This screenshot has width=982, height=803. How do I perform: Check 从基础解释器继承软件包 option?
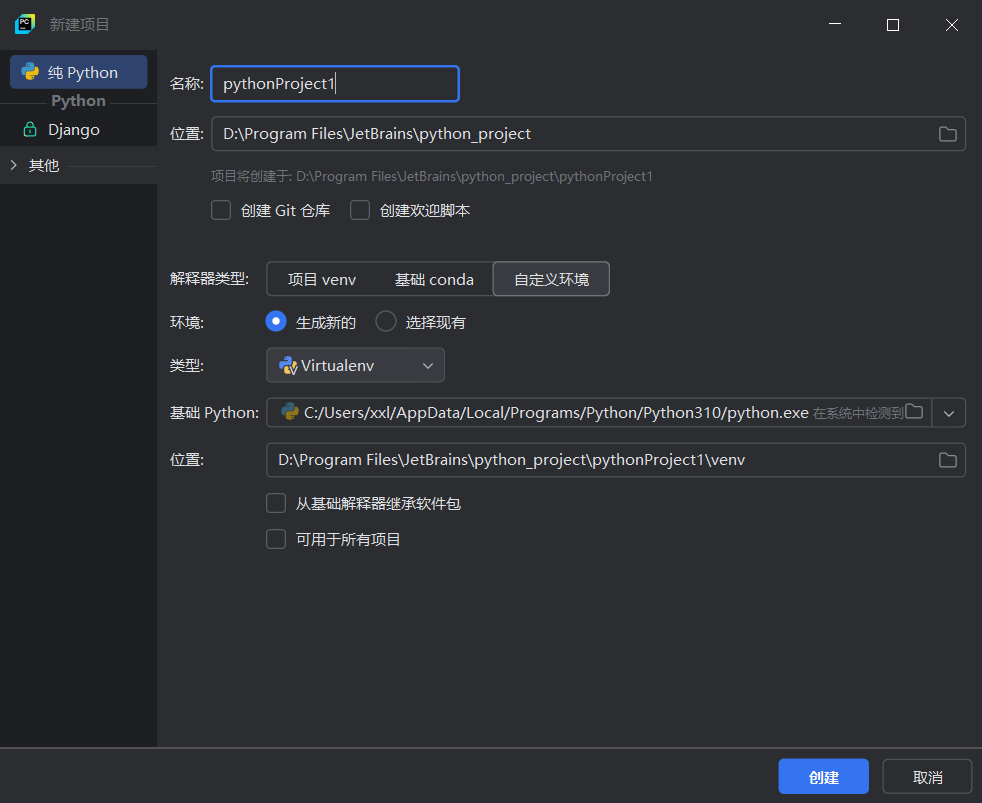click(276, 503)
